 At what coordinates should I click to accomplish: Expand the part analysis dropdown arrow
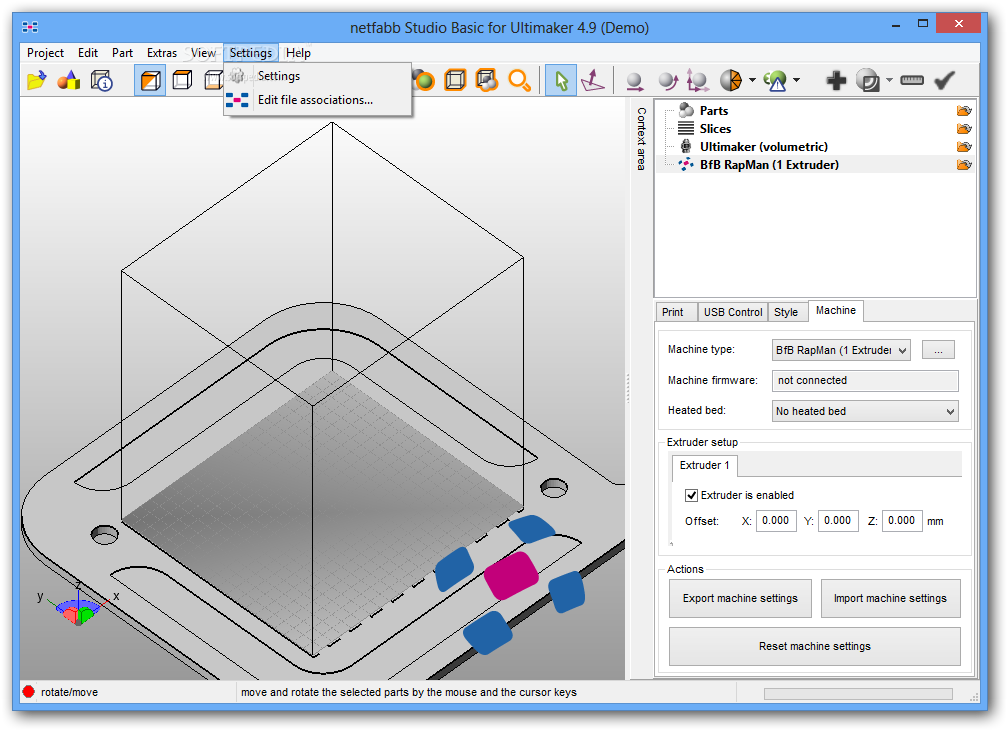[796, 81]
